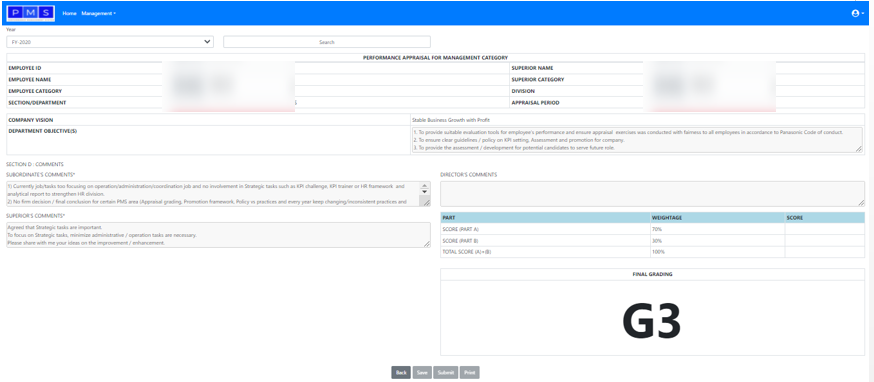Click the 'SCORE (PART A)' row label
This screenshot has width=874, height=382.
460,229
